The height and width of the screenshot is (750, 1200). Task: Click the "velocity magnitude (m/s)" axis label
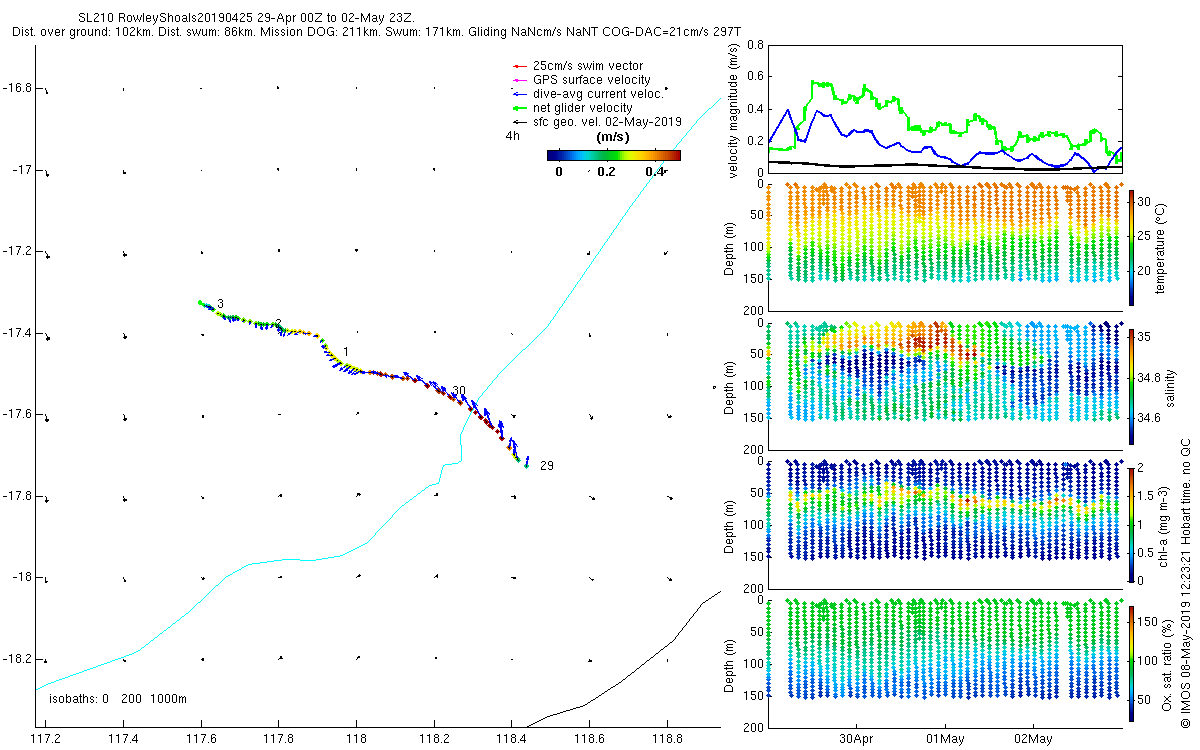(x=734, y=111)
